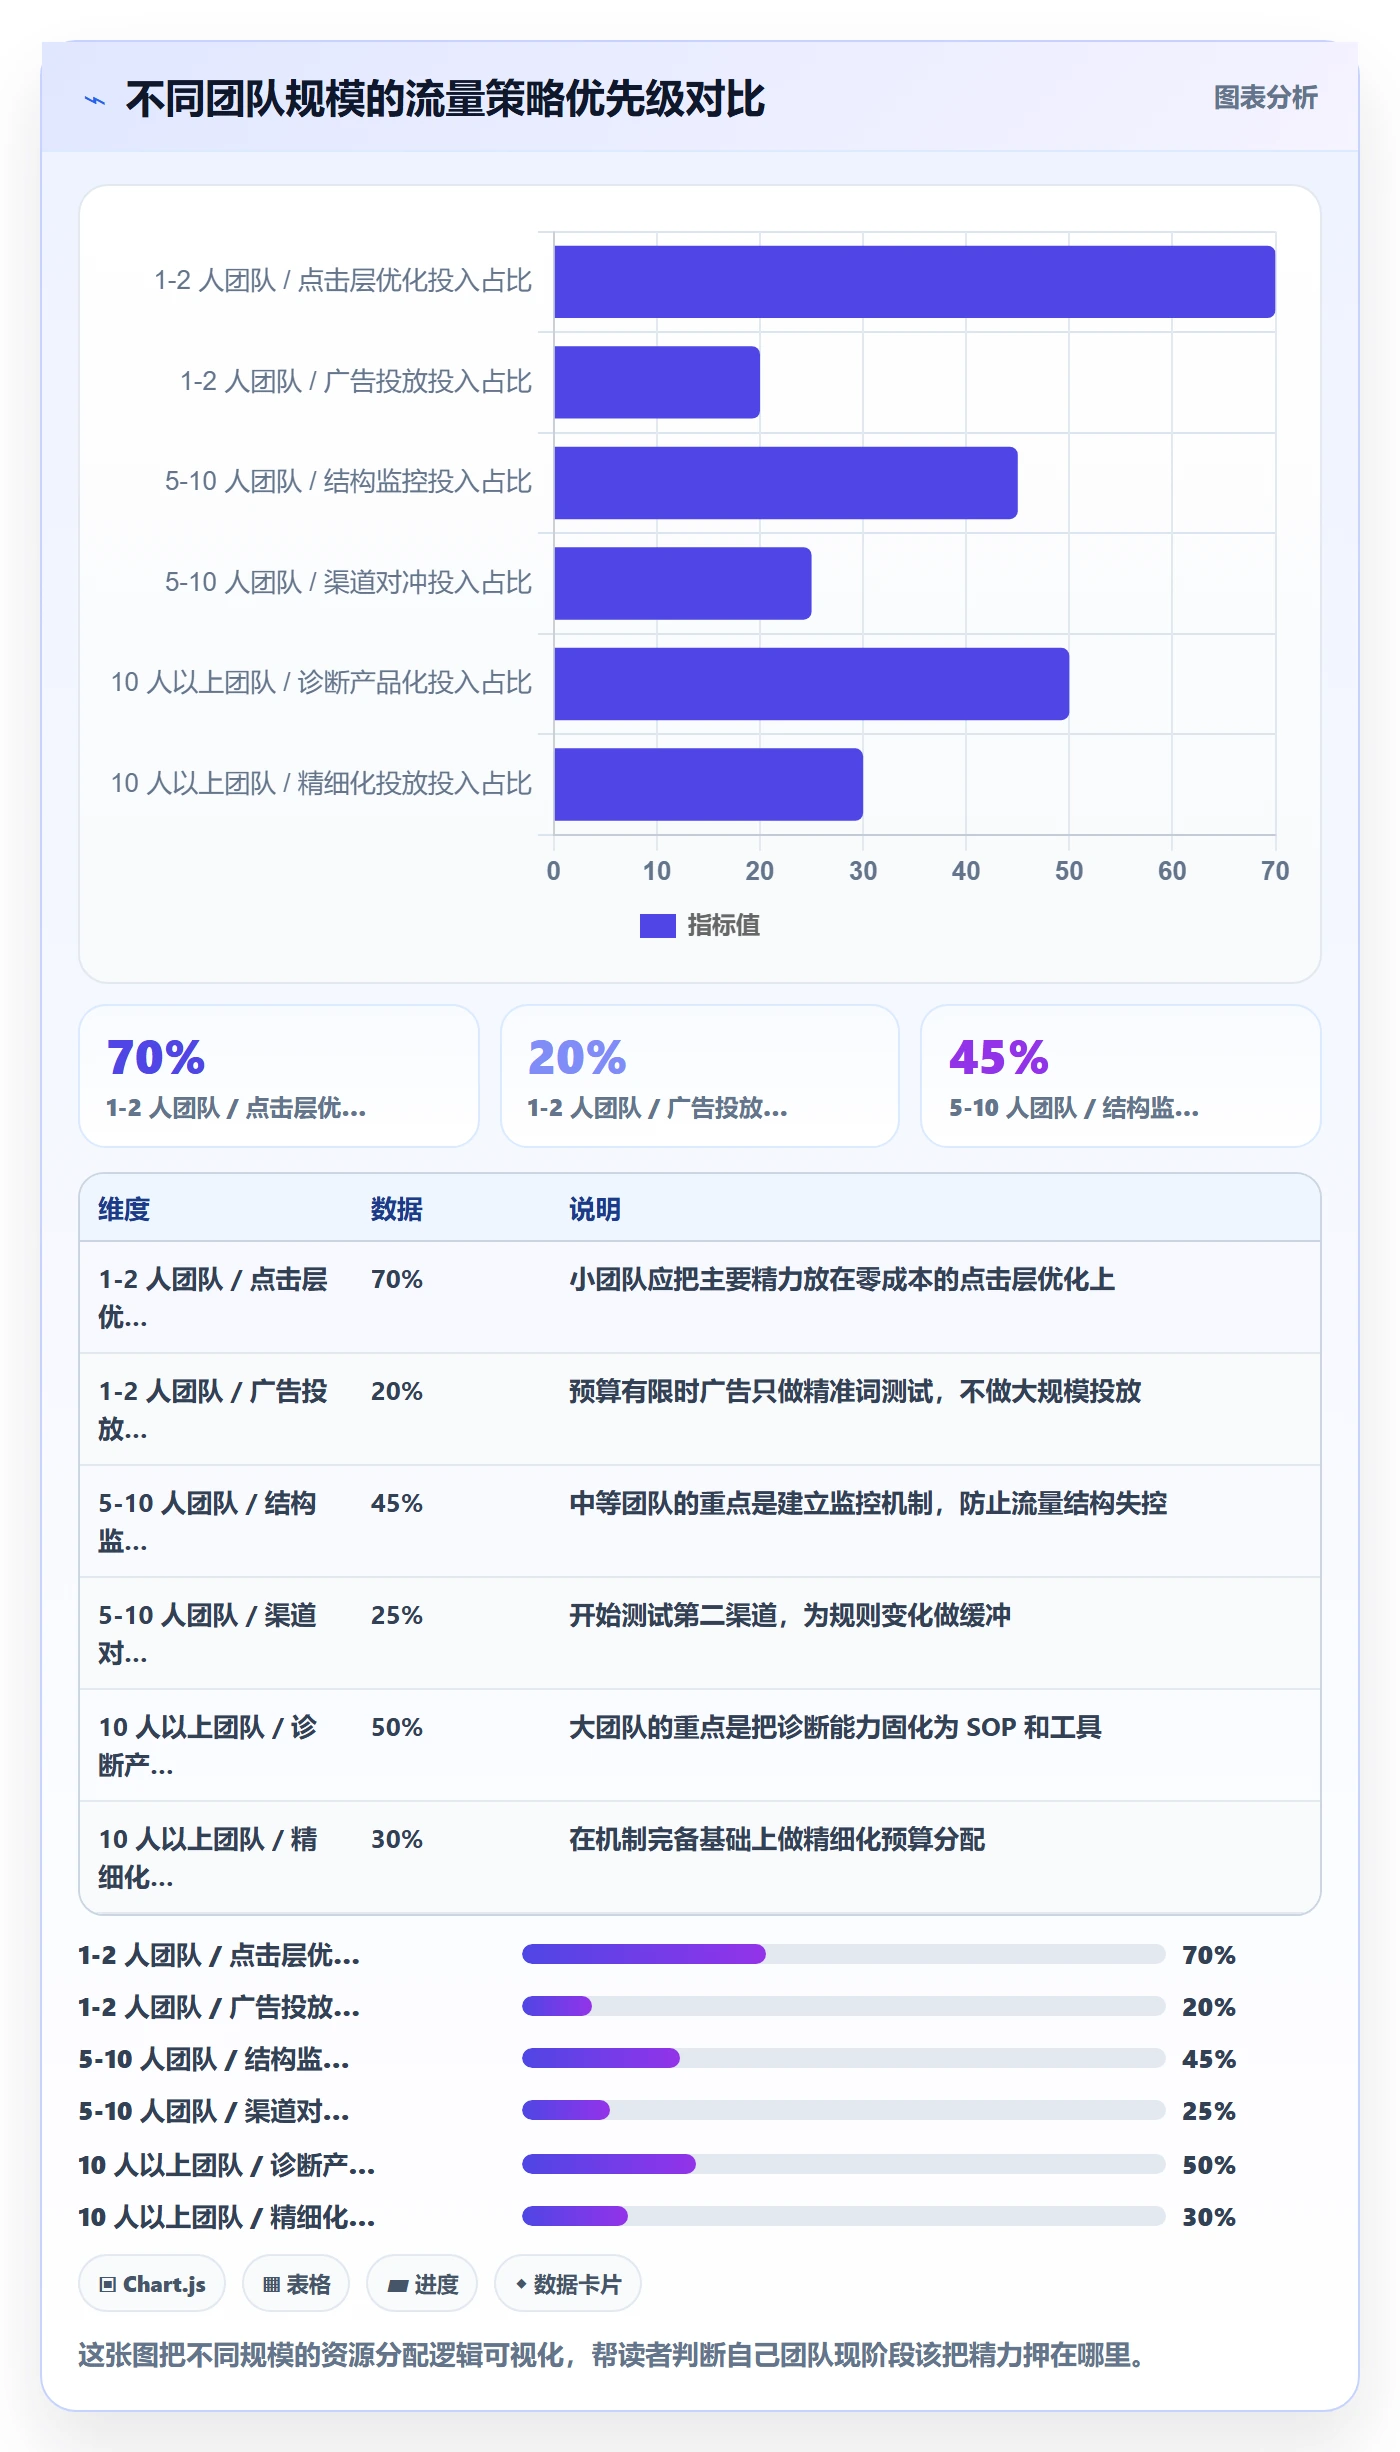Click description 小团队应把主要精力放在零成本的点击层优化上

tap(842, 1279)
